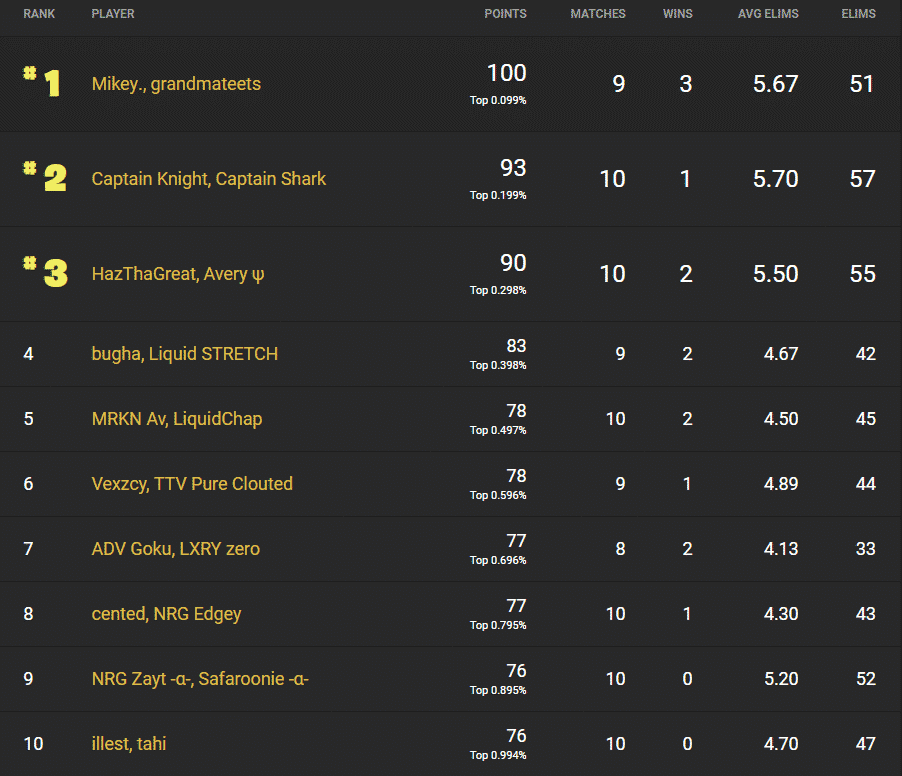Screen dimensions: 902x776
Task: Select the rank number 4 marker
Action: click(28, 353)
